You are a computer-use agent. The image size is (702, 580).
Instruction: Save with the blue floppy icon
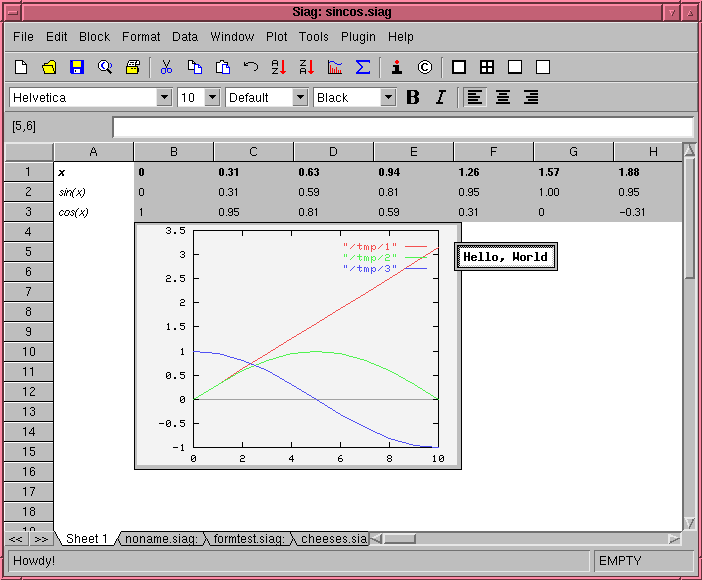click(x=77, y=67)
